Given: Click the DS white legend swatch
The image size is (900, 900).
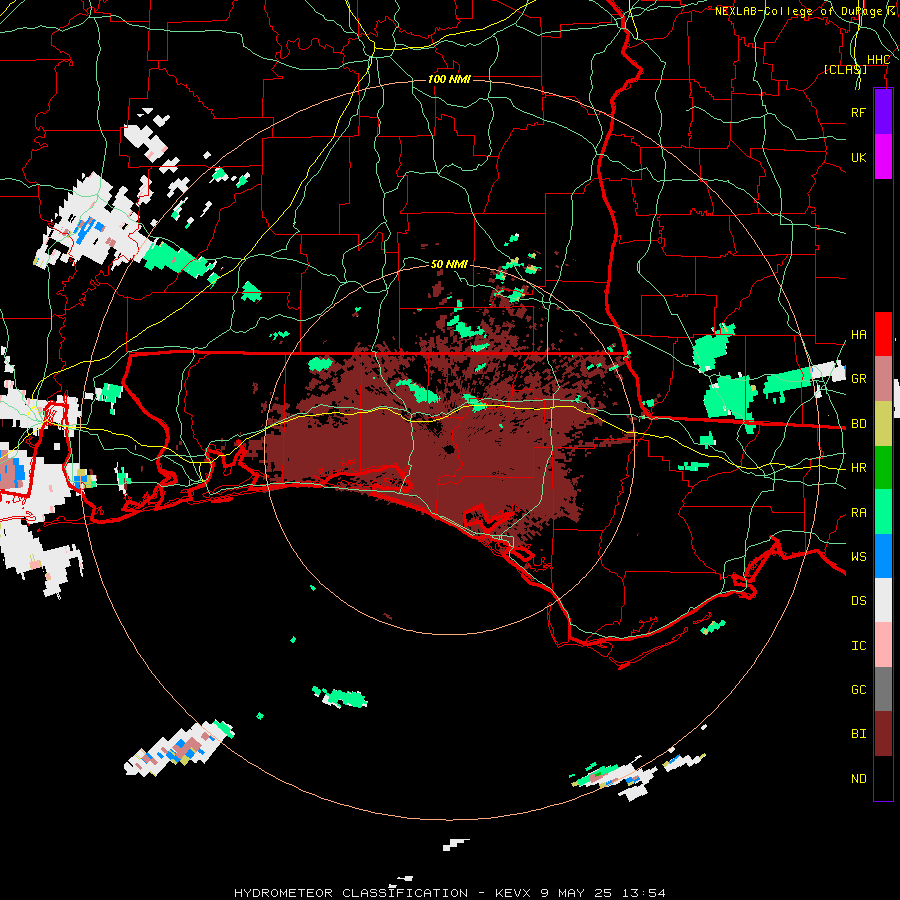Looking at the screenshot, I should [x=883, y=600].
